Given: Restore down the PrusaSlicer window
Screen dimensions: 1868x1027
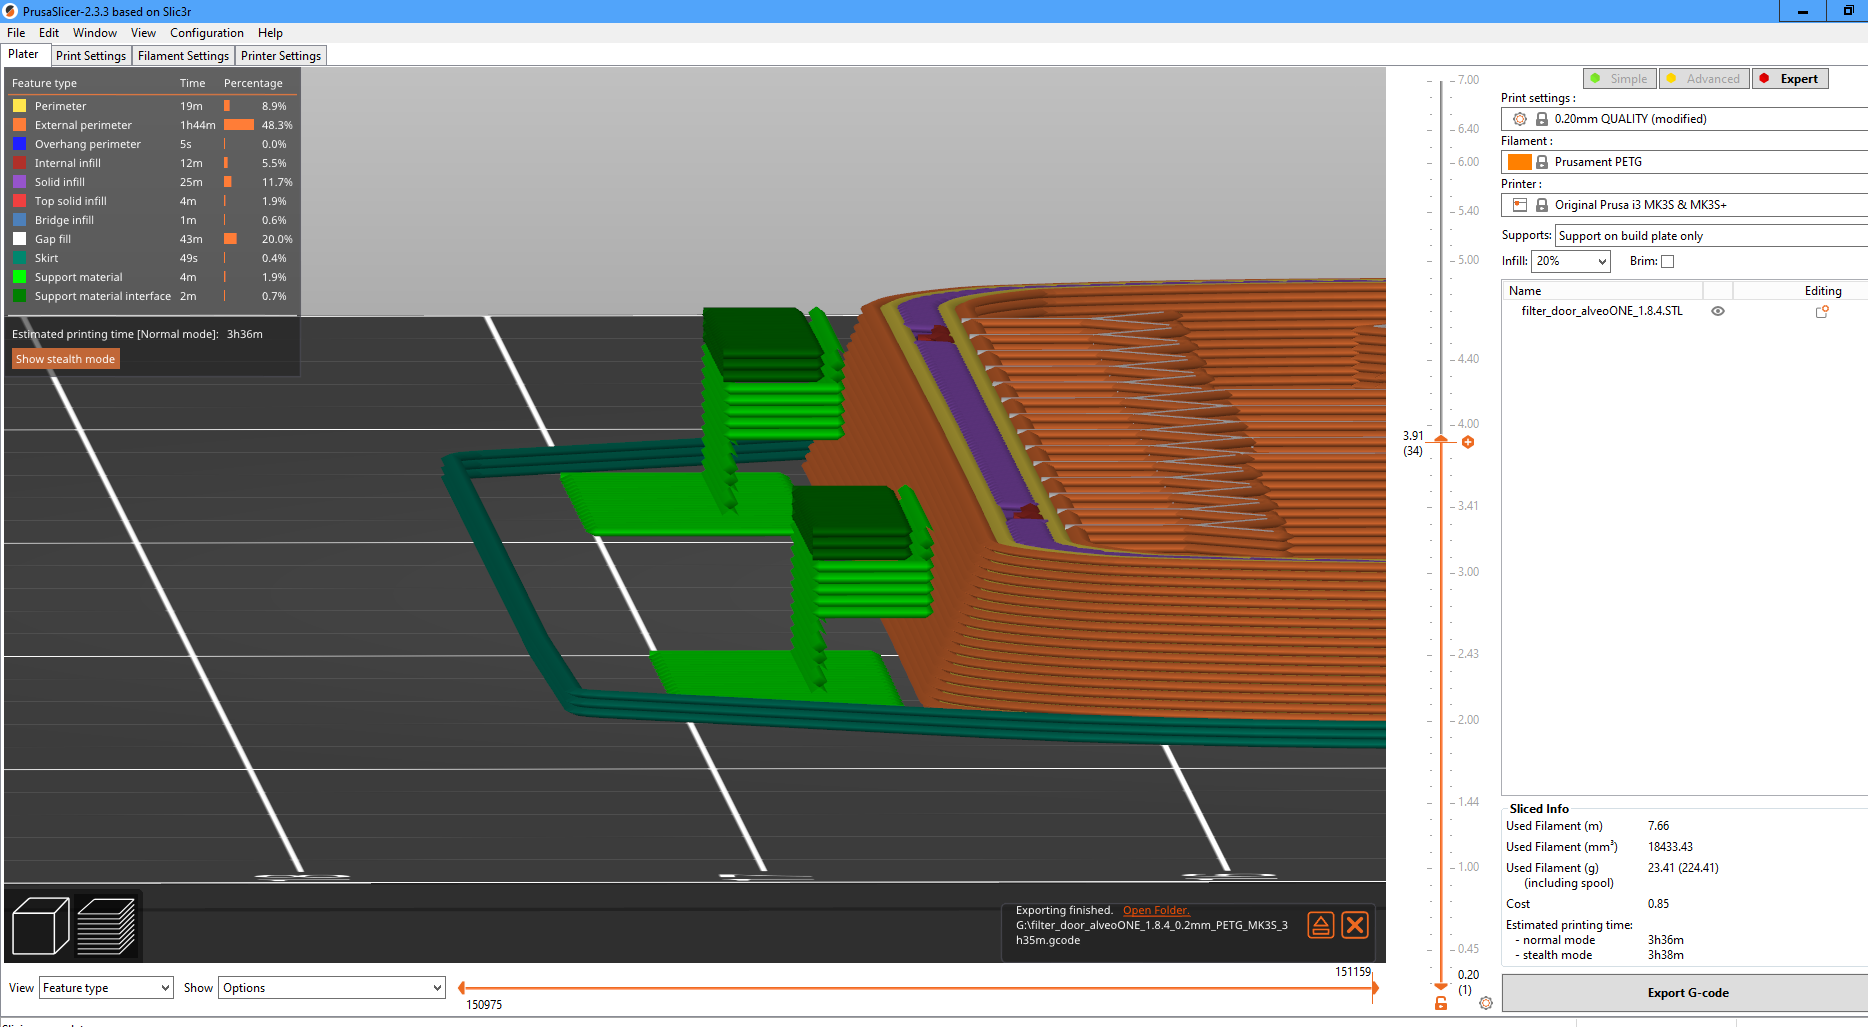Looking at the screenshot, I should pyautogui.click(x=1847, y=11).
